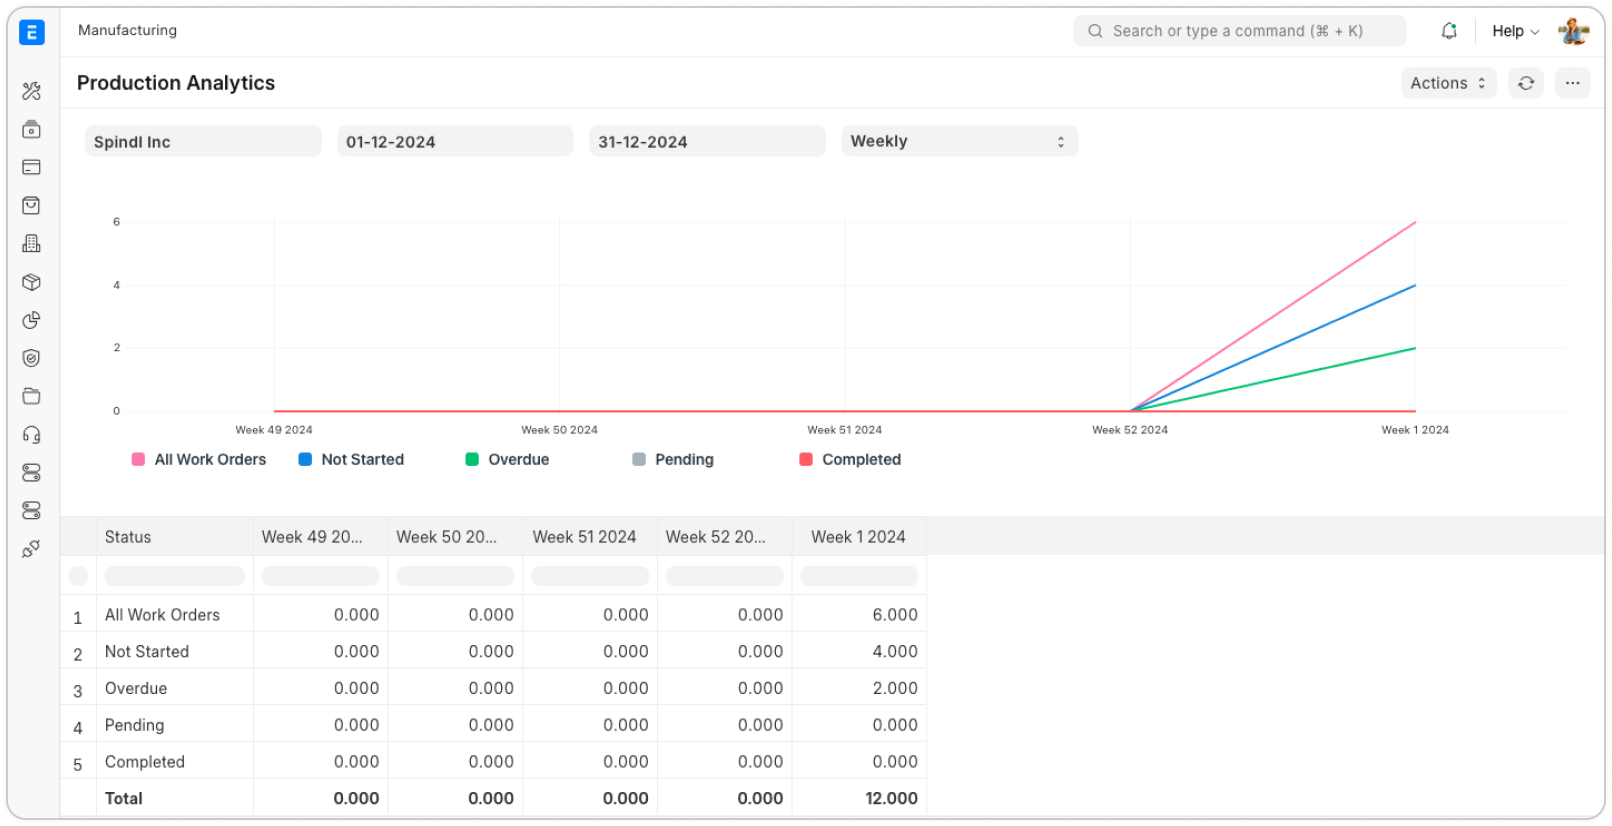Screen dimensions: 1612x826
Task: Open the Weekly range dropdown
Action: pyautogui.click(x=959, y=141)
